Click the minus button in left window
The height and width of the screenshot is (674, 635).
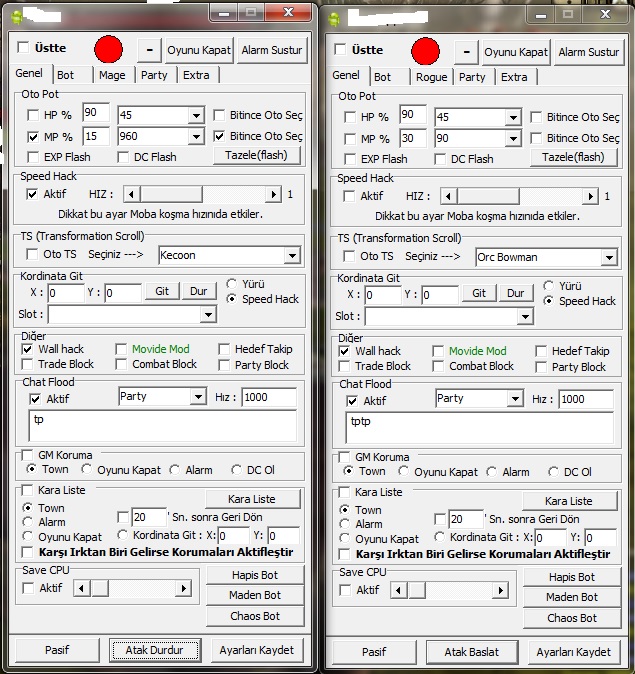pyautogui.click(x=149, y=50)
